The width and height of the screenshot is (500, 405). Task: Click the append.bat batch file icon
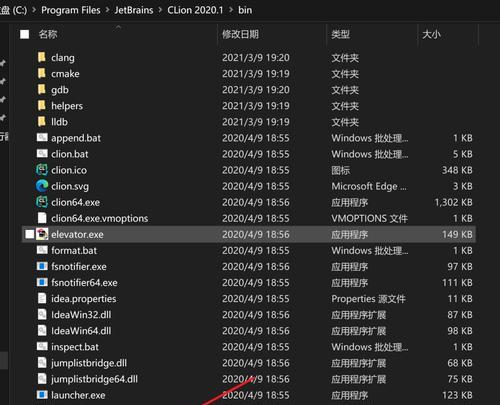click(x=42, y=137)
